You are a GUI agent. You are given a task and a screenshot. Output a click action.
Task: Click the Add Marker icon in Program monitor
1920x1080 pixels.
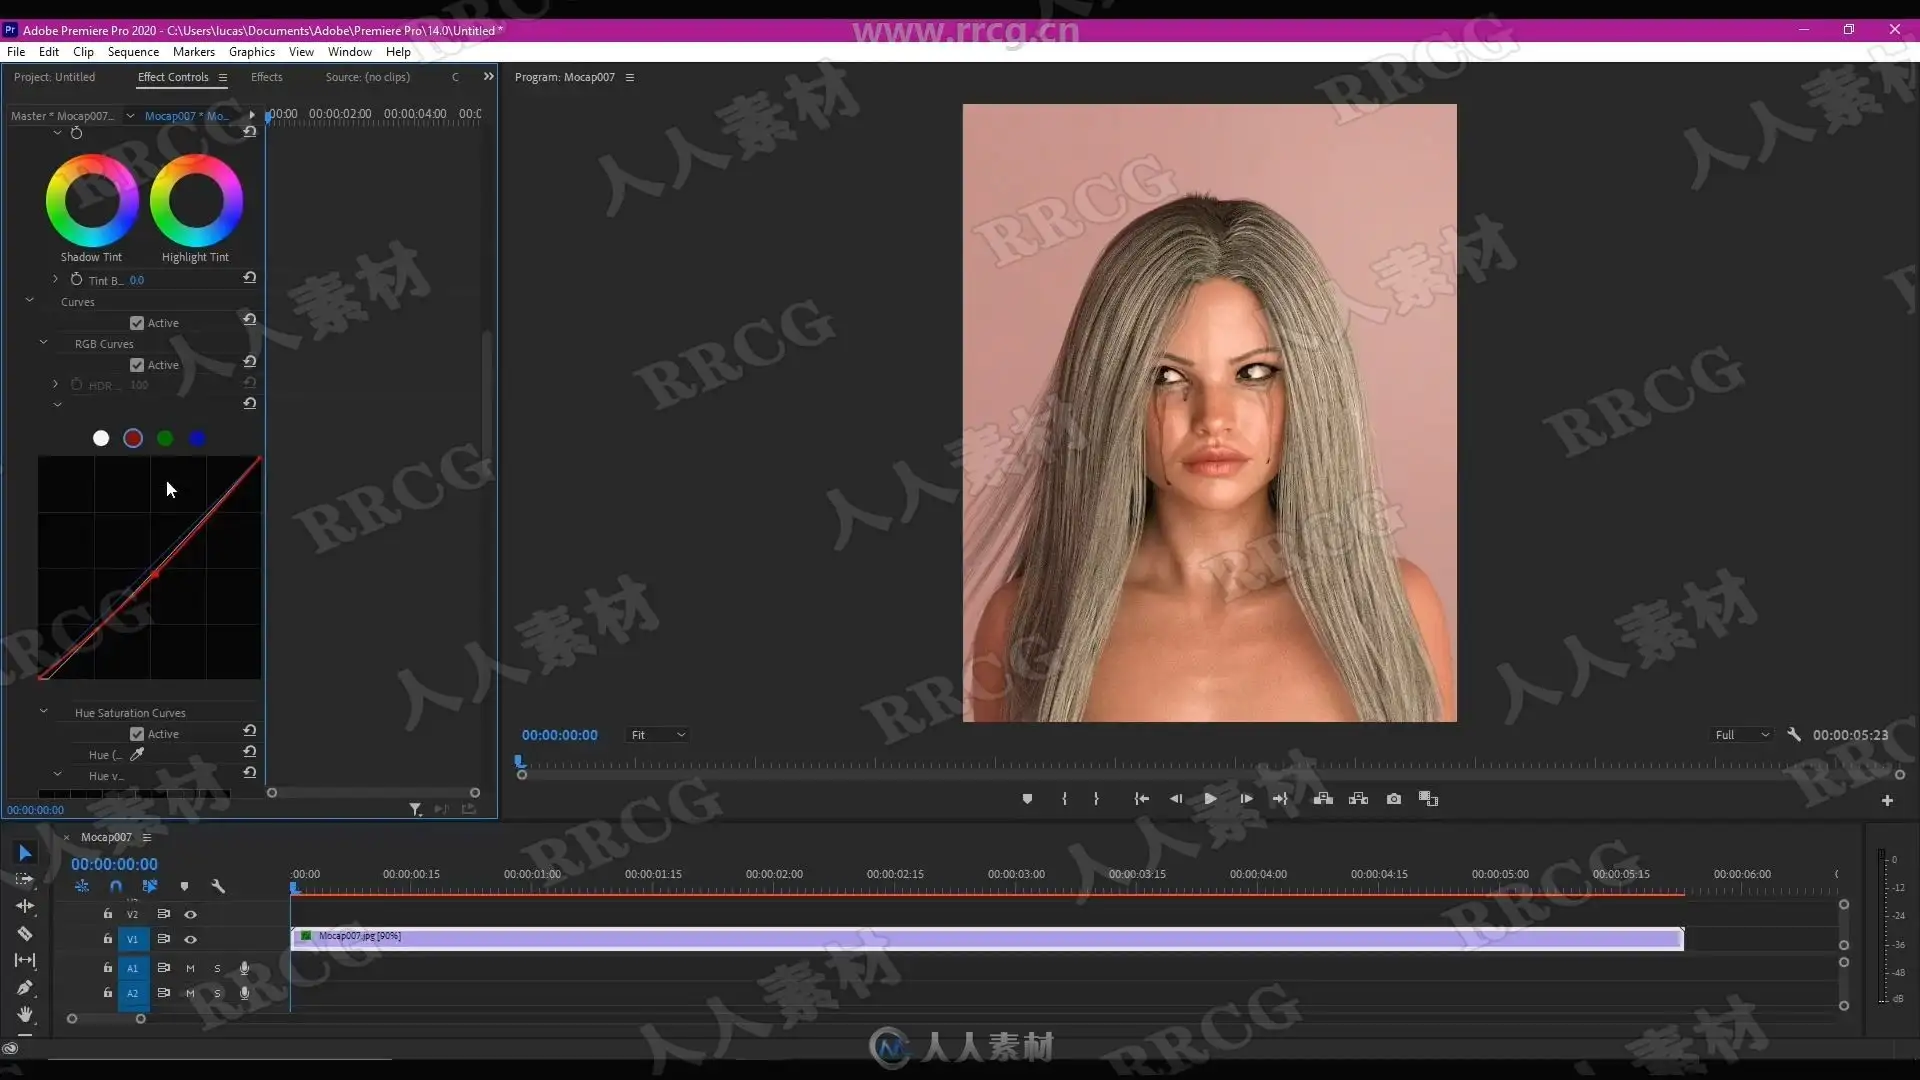pyautogui.click(x=1027, y=799)
